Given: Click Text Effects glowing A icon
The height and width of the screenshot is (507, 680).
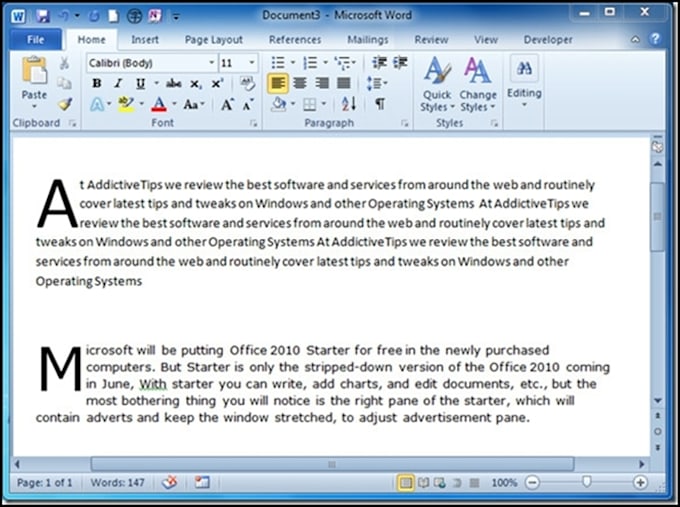Looking at the screenshot, I should pyautogui.click(x=97, y=104).
